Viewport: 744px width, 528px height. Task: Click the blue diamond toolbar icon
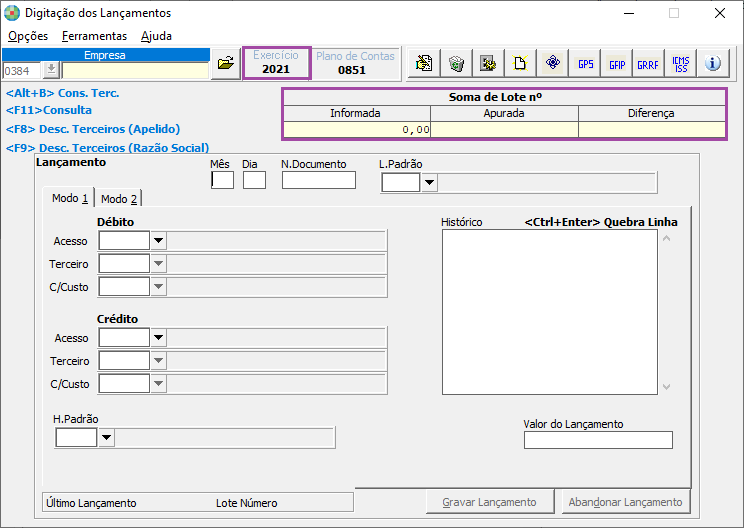coord(553,63)
